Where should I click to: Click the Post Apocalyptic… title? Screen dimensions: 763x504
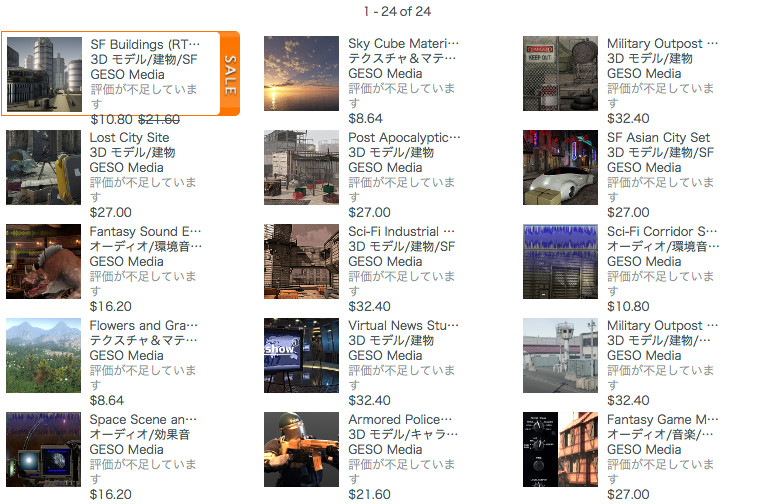pos(404,137)
